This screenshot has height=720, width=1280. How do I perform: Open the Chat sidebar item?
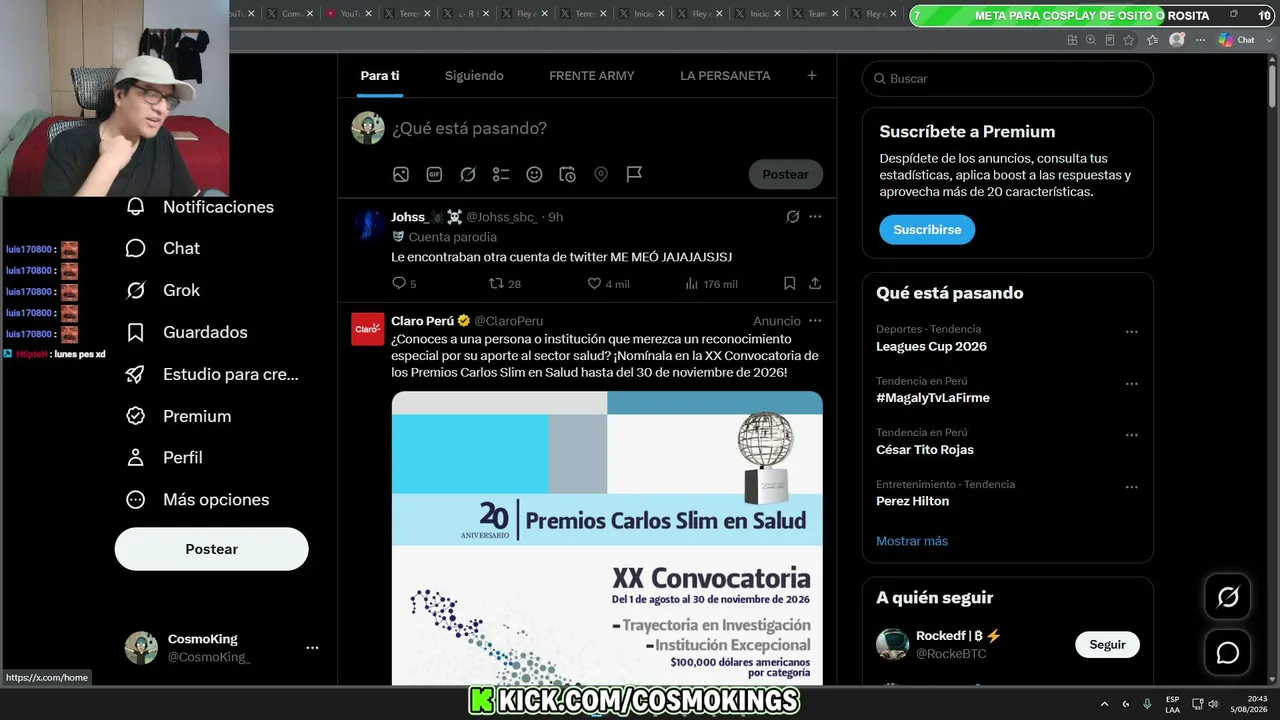(162, 248)
